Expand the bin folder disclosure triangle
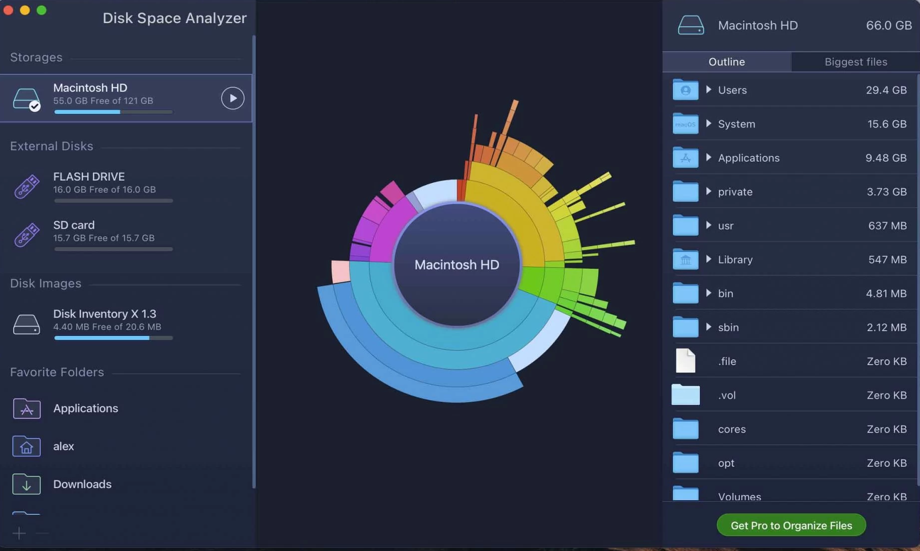920x551 pixels. [709, 293]
